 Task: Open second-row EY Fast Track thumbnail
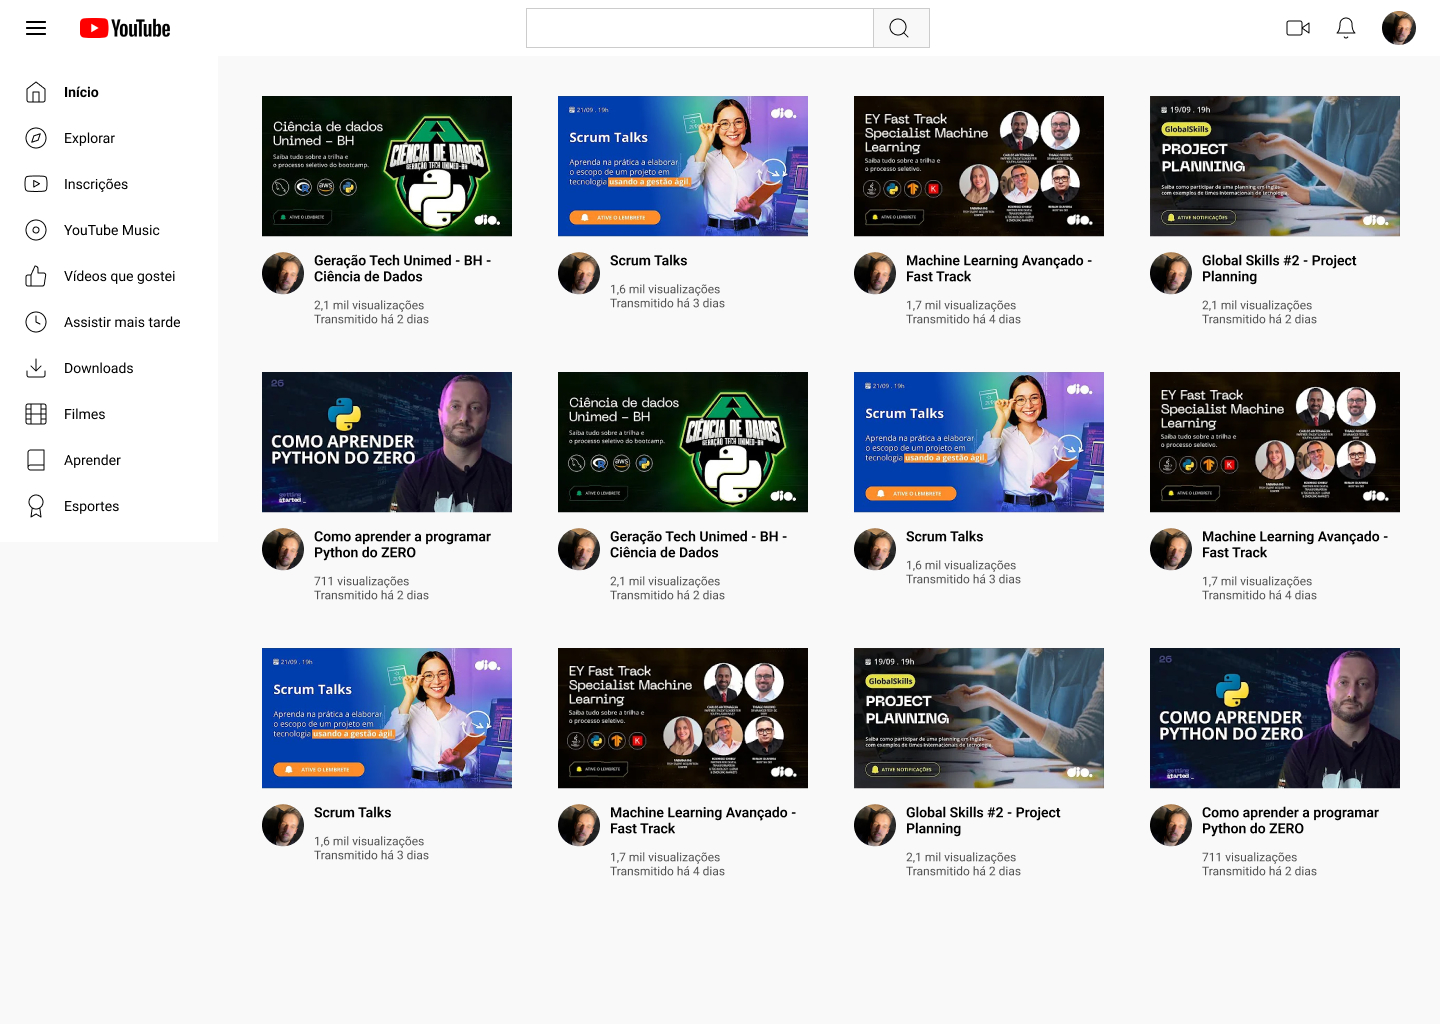1275,442
